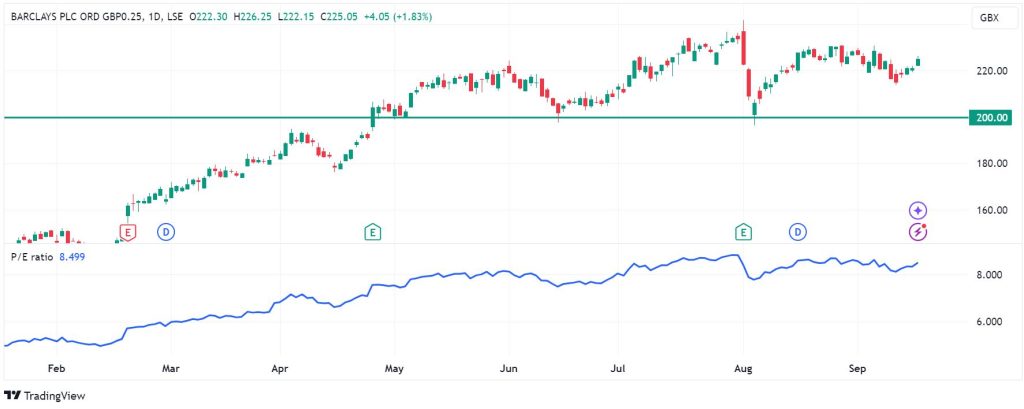Click the blue D dividend marker near March
The height and width of the screenshot is (409, 1024).
pyautogui.click(x=167, y=231)
